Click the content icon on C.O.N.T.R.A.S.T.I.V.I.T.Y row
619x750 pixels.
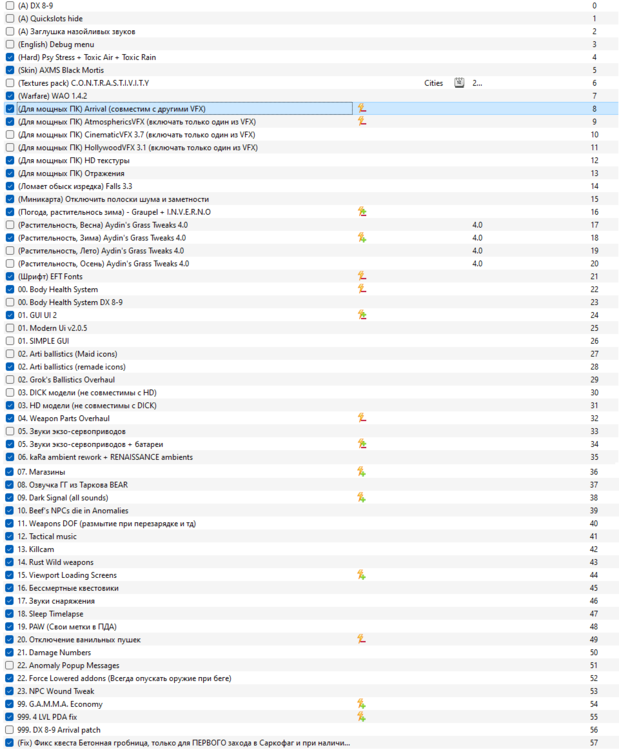459,83
